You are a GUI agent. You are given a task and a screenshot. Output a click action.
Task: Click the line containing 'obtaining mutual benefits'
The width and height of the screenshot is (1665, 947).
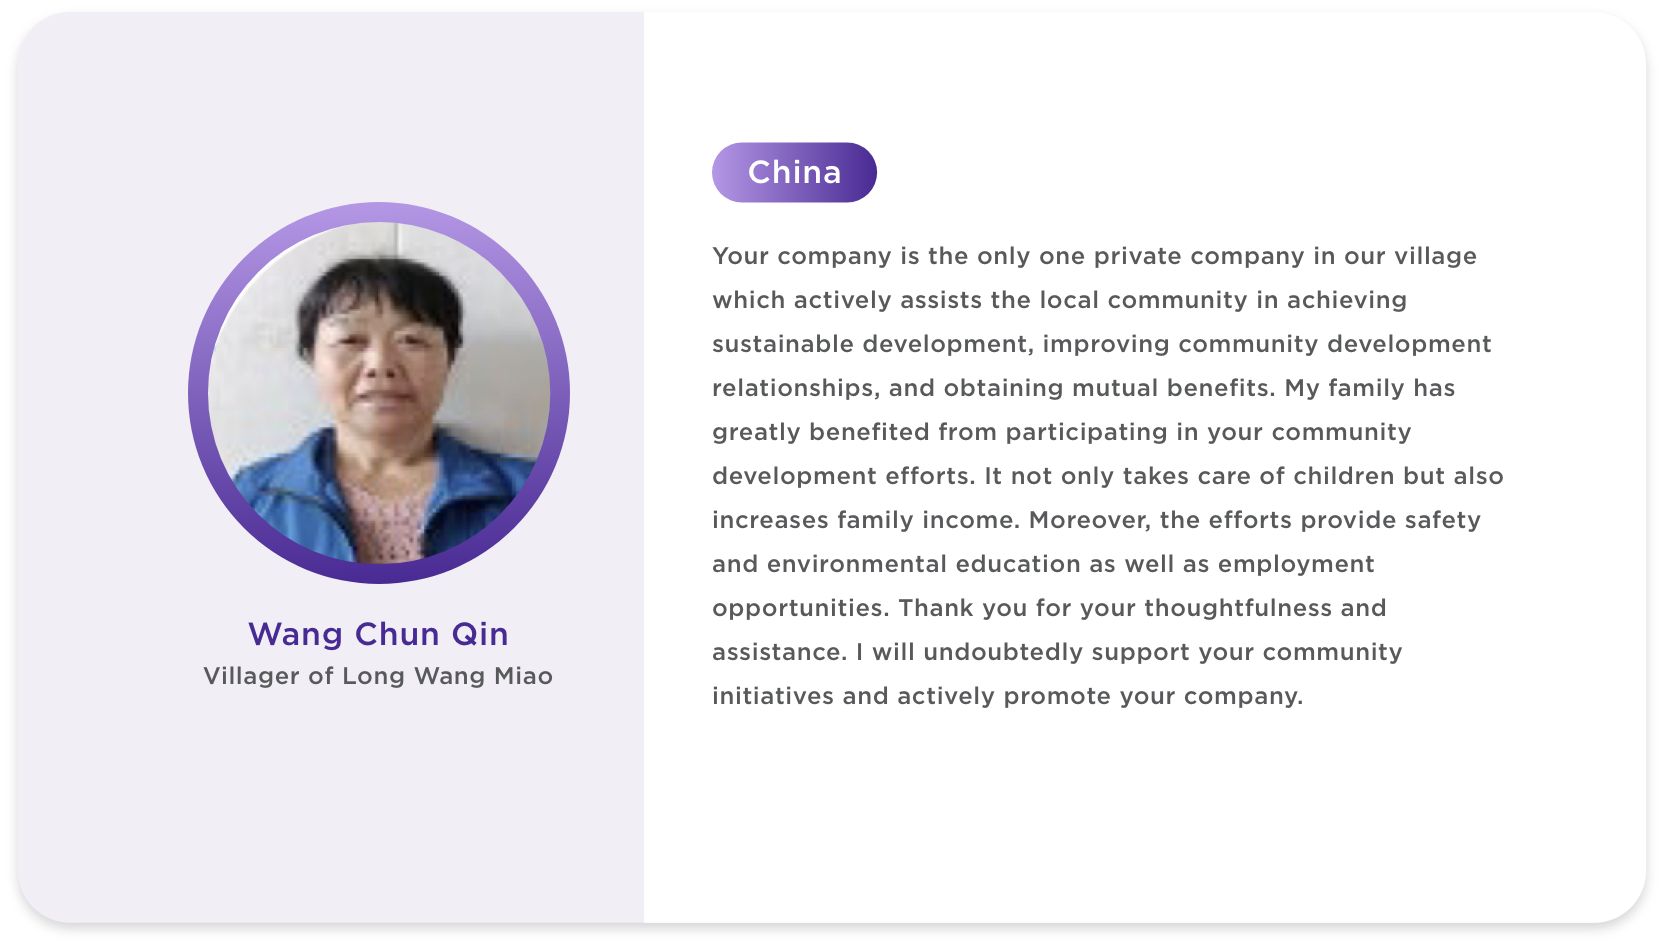pos(1083,388)
